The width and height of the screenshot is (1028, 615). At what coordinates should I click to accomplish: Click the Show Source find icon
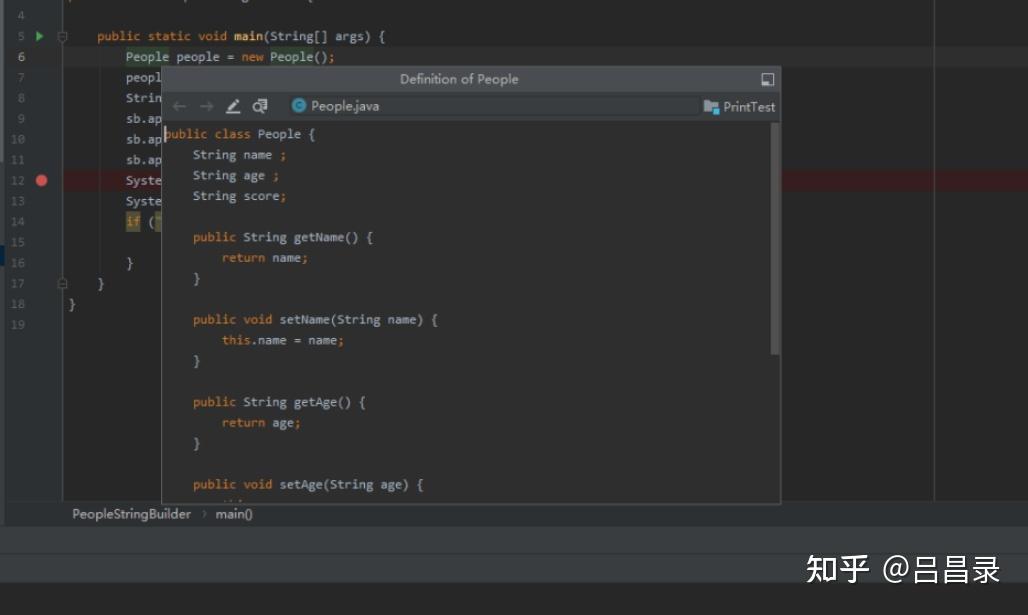pyautogui.click(x=260, y=106)
